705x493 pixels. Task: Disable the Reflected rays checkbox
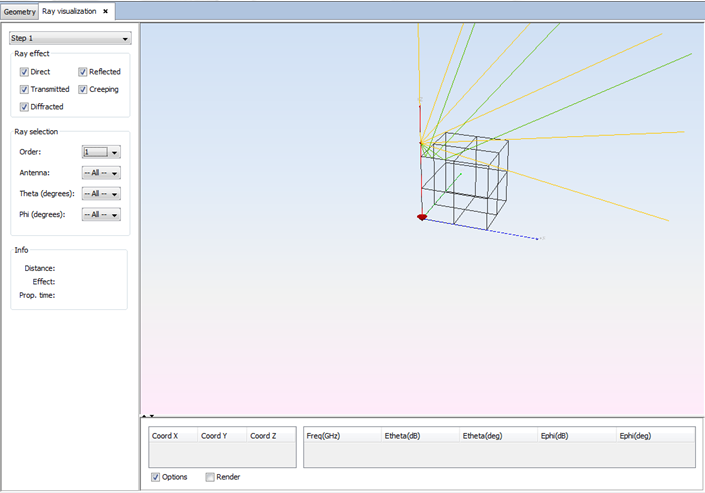(83, 72)
